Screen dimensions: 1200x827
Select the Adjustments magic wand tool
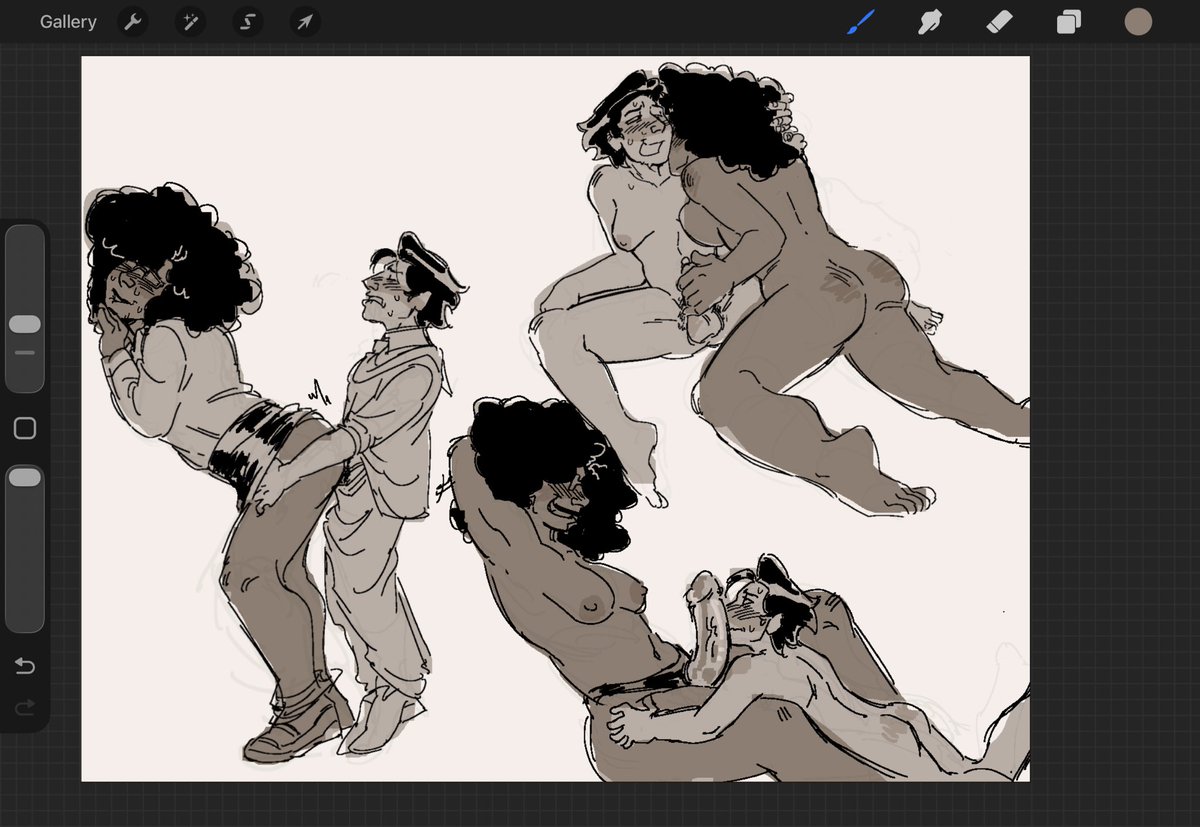pyautogui.click(x=190, y=21)
